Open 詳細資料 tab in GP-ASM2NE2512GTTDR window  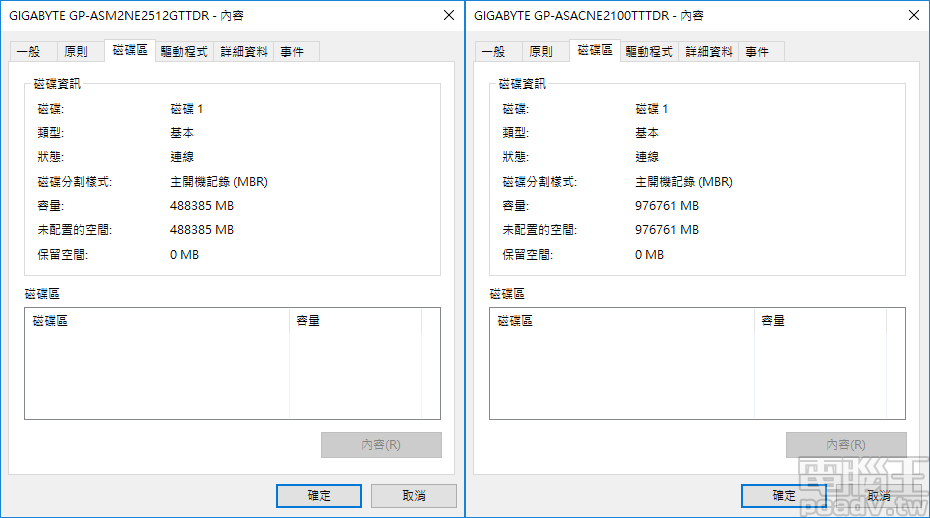tap(243, 52)
